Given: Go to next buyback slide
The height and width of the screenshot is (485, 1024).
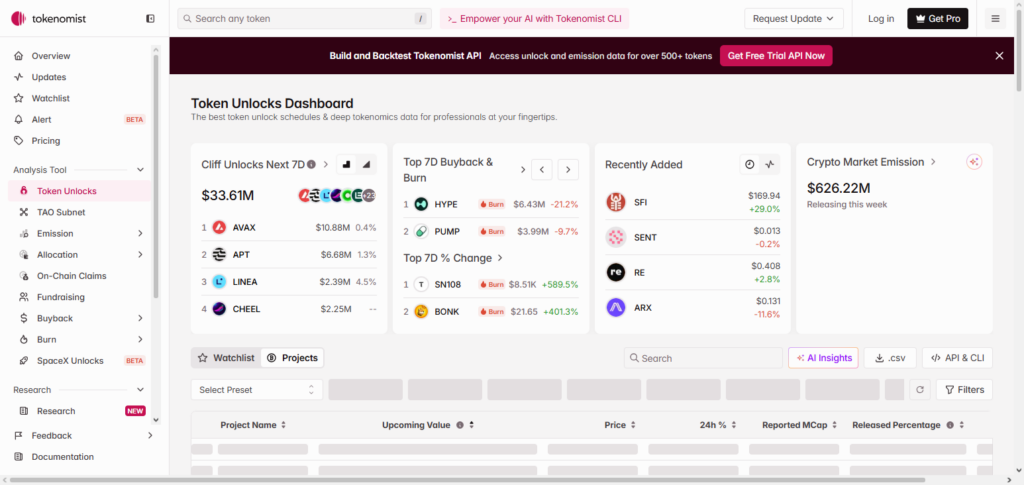Looking at the screenshot, I should pos(568,170).
